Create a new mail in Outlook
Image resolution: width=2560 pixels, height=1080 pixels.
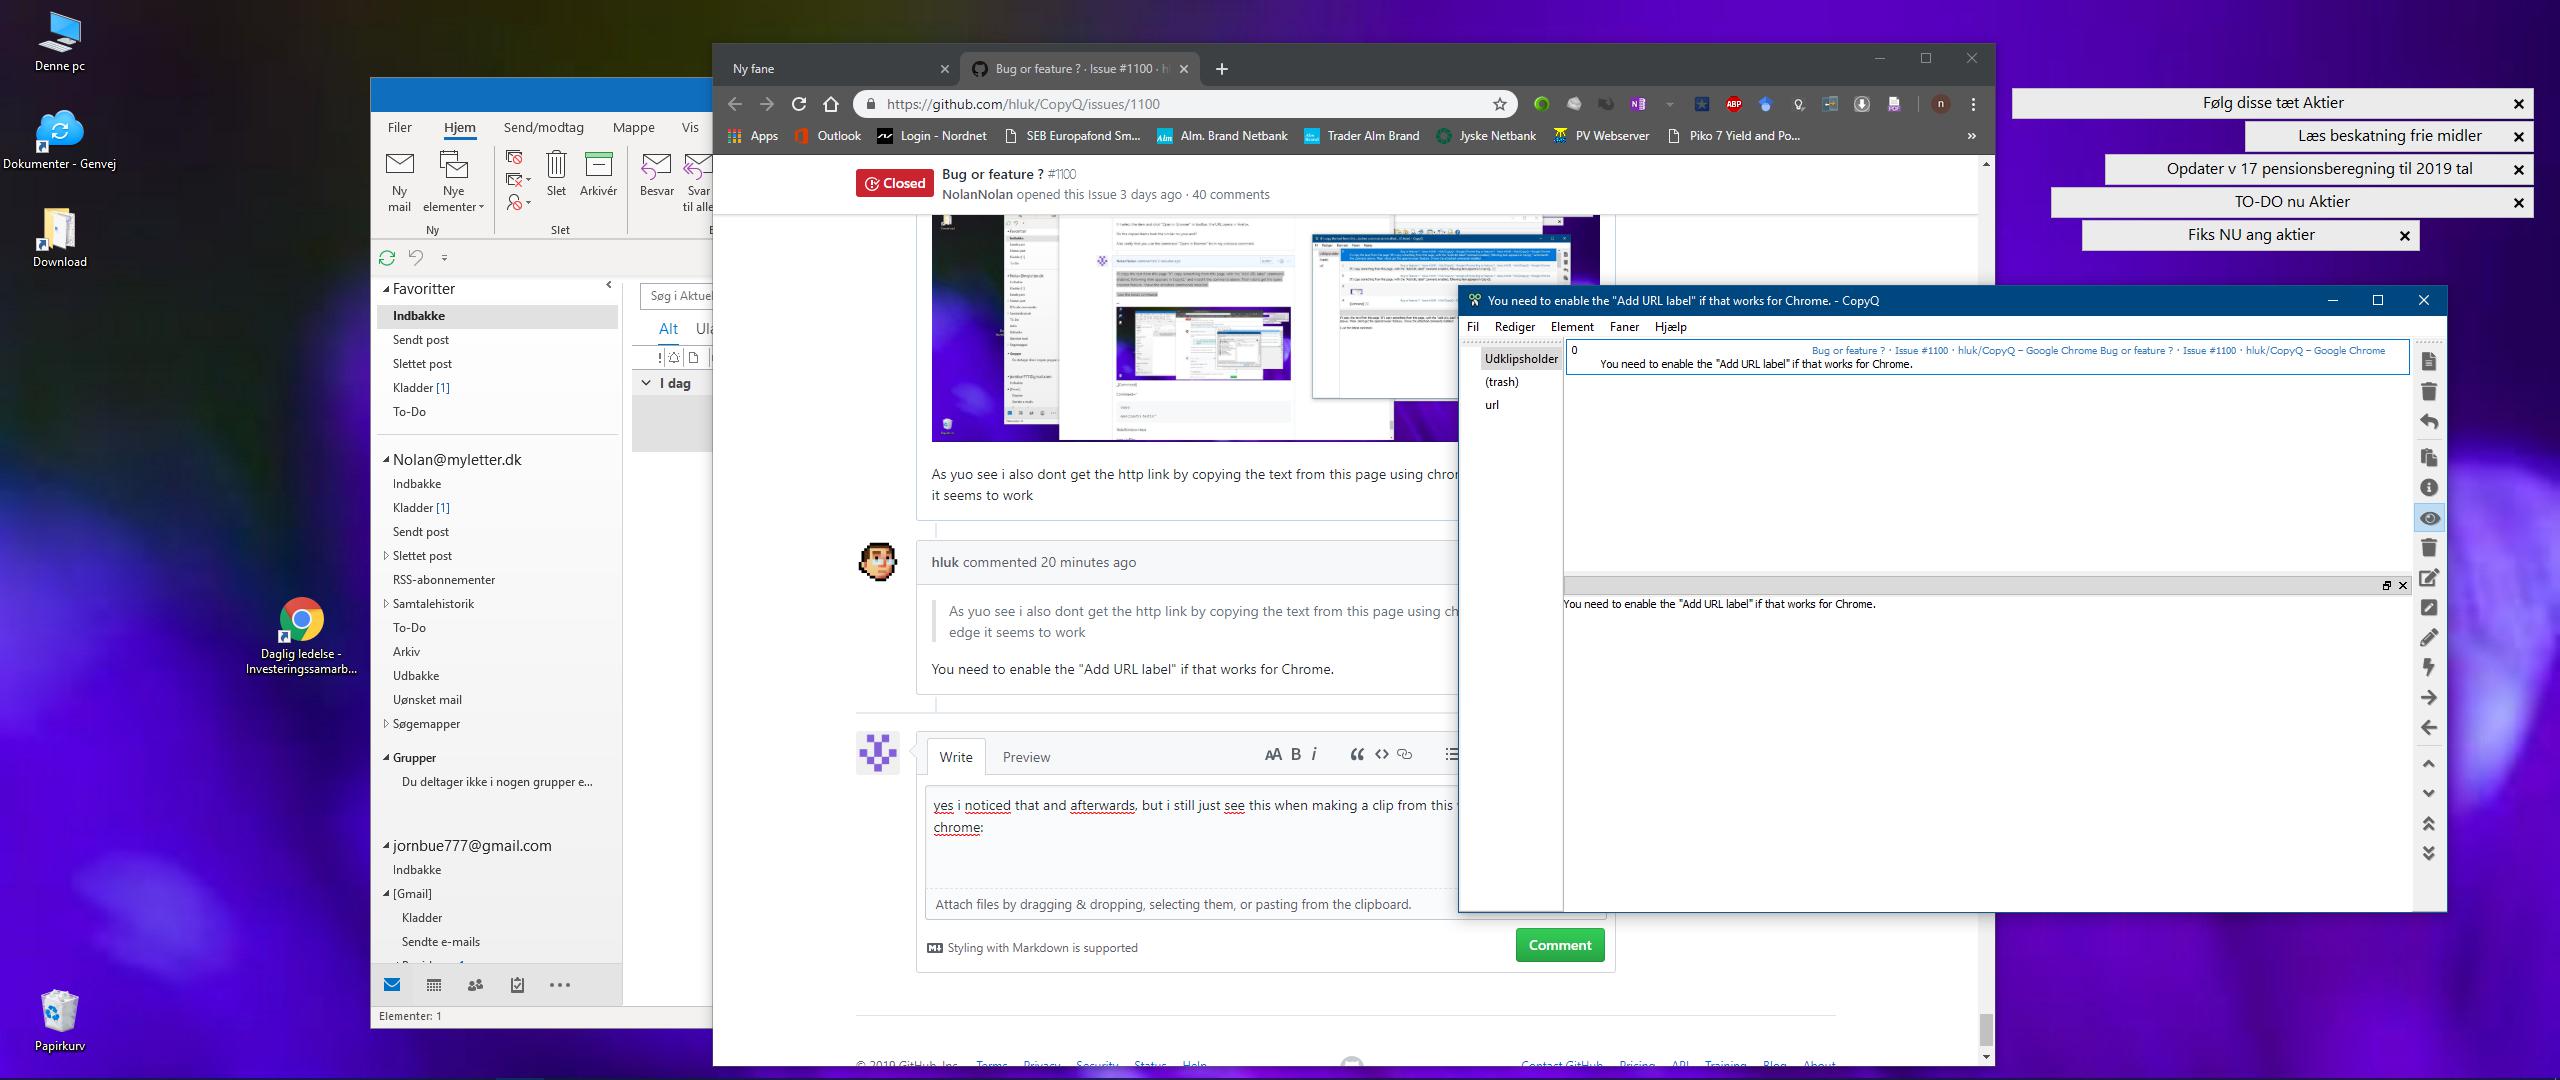point(399,178)
